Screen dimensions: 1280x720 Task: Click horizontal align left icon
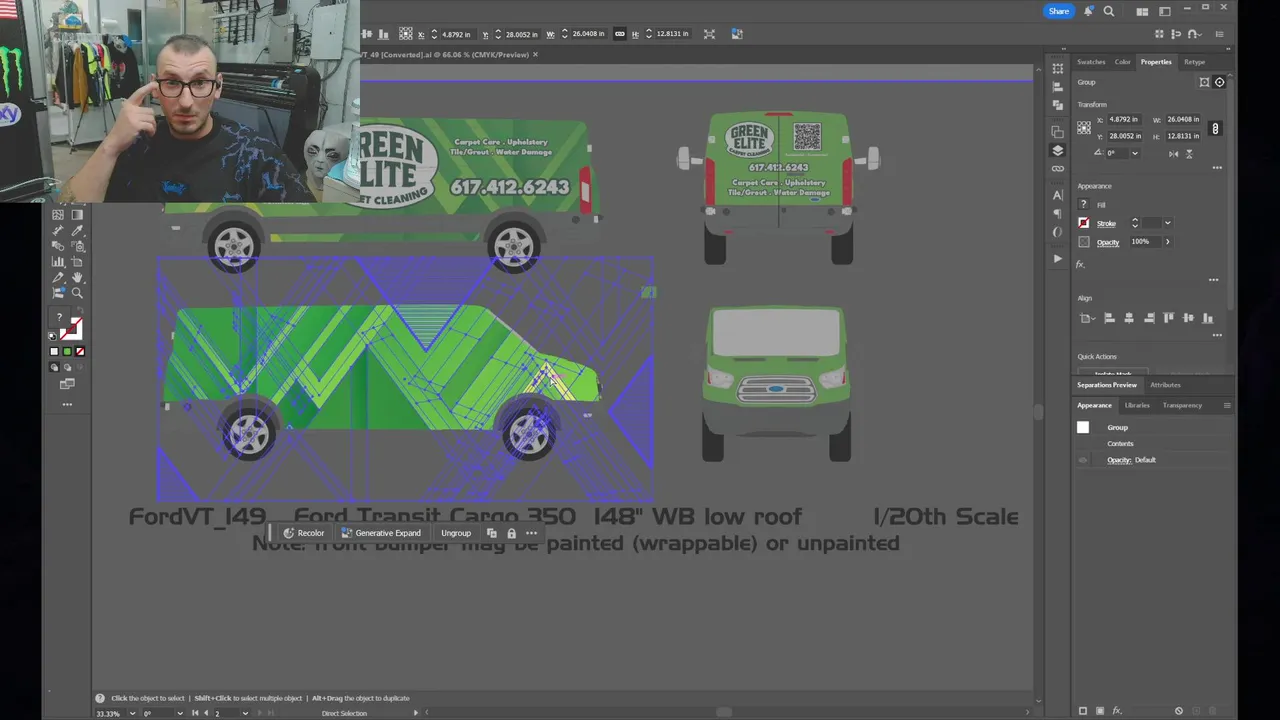[1109, 318]
